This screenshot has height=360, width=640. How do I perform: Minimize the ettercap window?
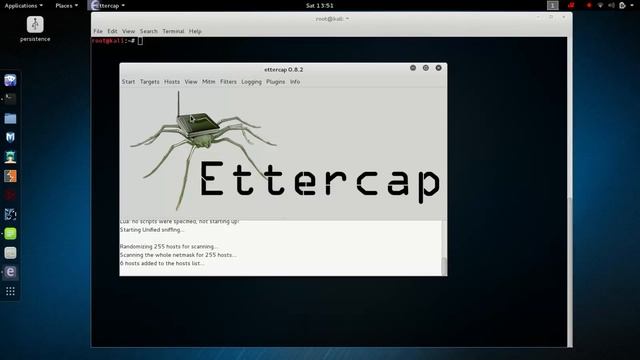[413, 68]
